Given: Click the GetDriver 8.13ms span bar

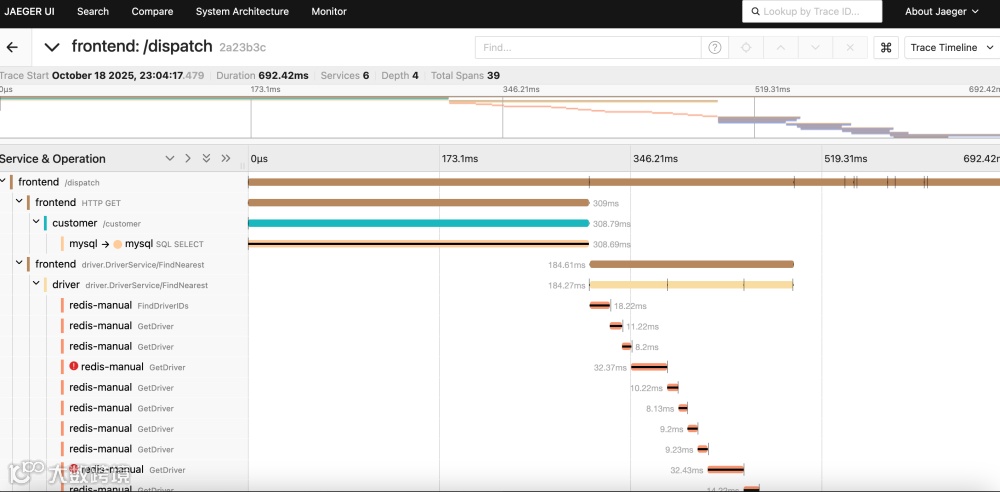Looking at the screenshot, I should (x=683, y=408).
